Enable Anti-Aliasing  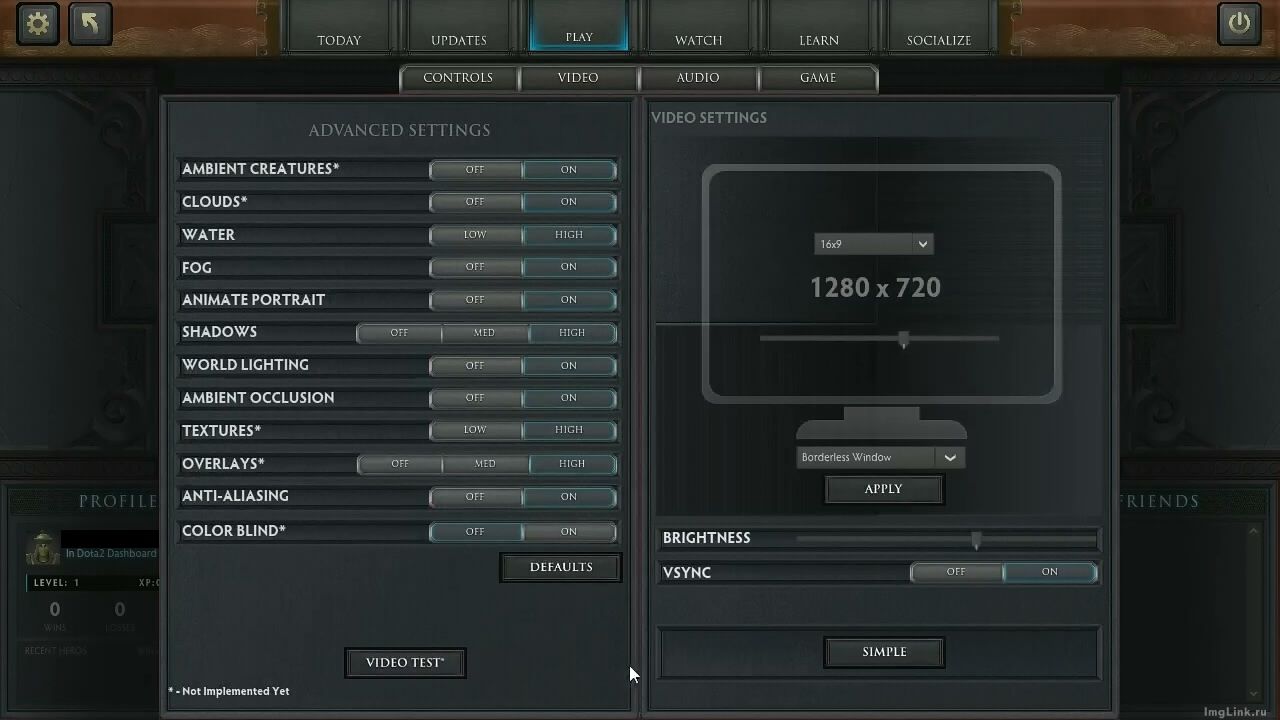(x=569, y=497)
